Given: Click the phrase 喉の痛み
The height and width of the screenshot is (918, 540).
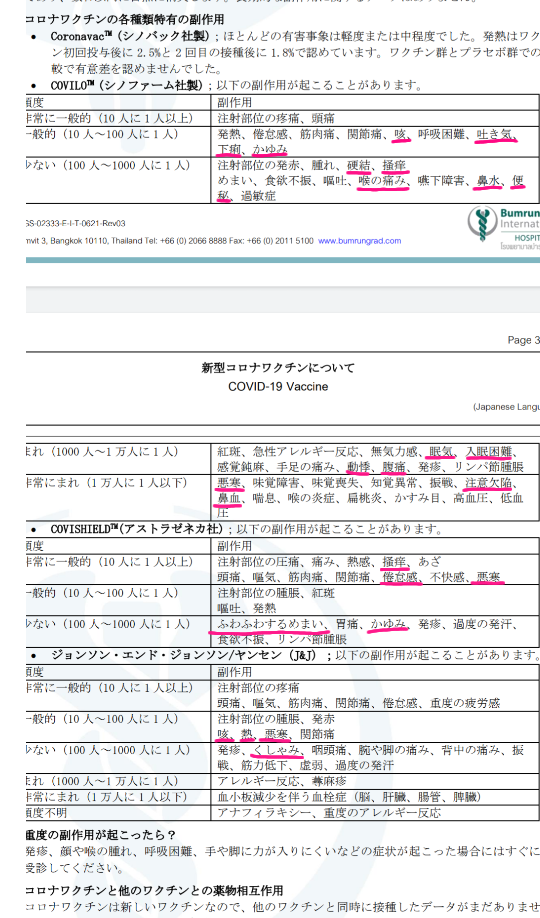Looking at the screenshot, I should pos(382,181).
